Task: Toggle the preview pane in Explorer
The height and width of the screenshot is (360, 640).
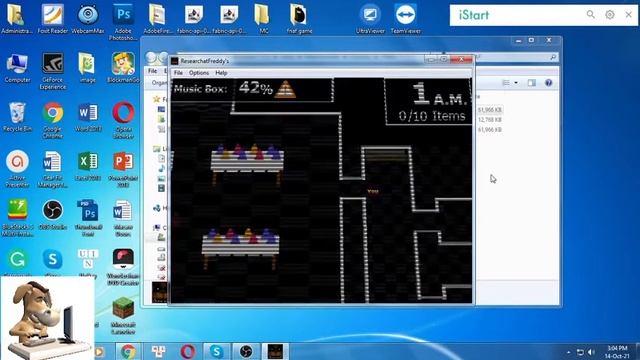Action: [531, 83]
